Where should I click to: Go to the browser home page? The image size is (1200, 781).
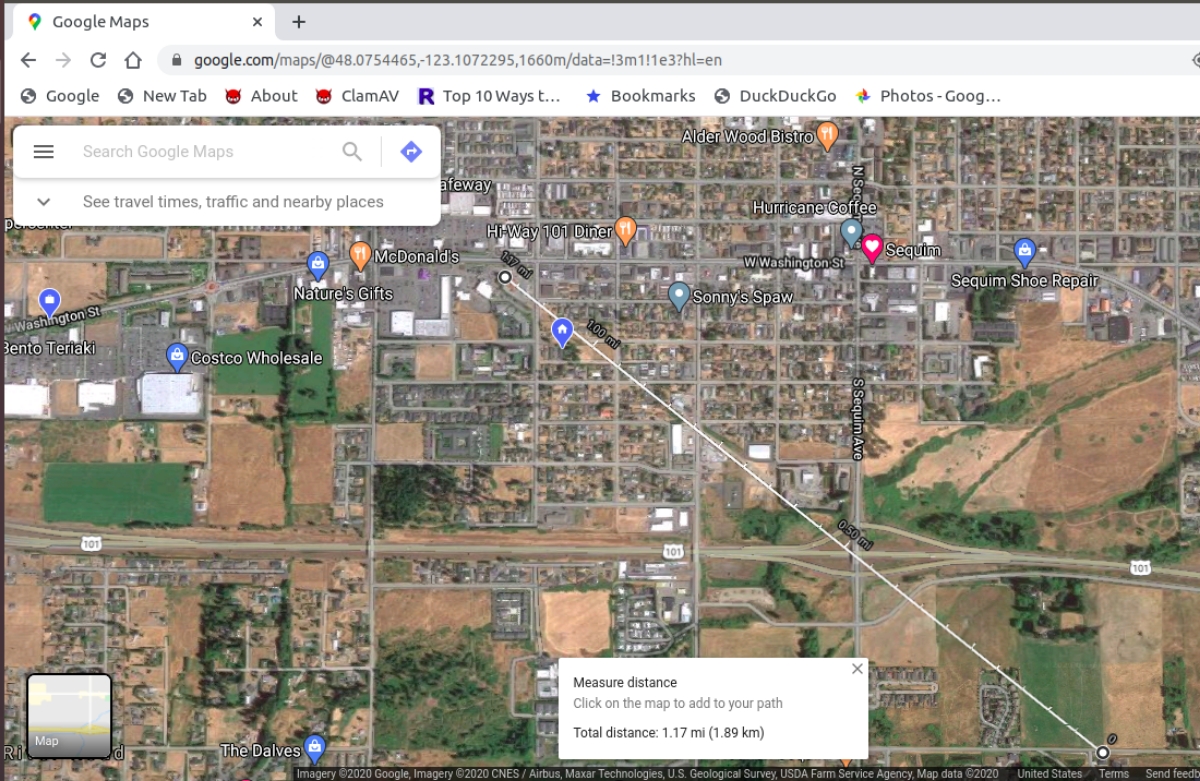[133, 60]
